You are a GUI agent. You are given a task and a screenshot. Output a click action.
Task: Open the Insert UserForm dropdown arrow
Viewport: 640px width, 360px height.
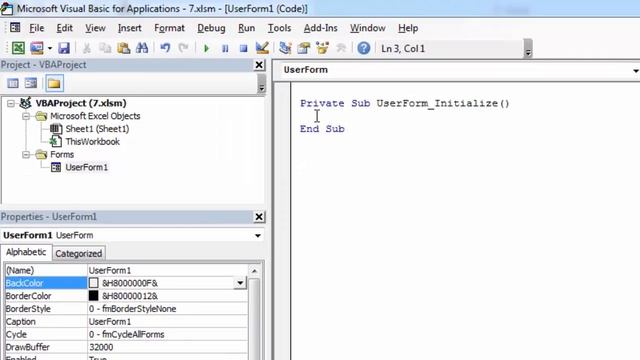click(x=50, y=48)
